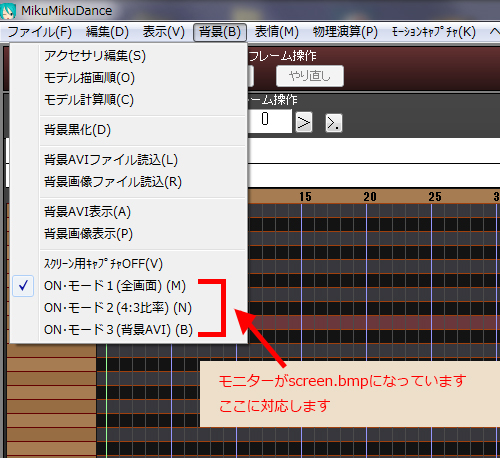Open the 物理演算(P) menu
This screenshot has height=458, width=500.
345,32
